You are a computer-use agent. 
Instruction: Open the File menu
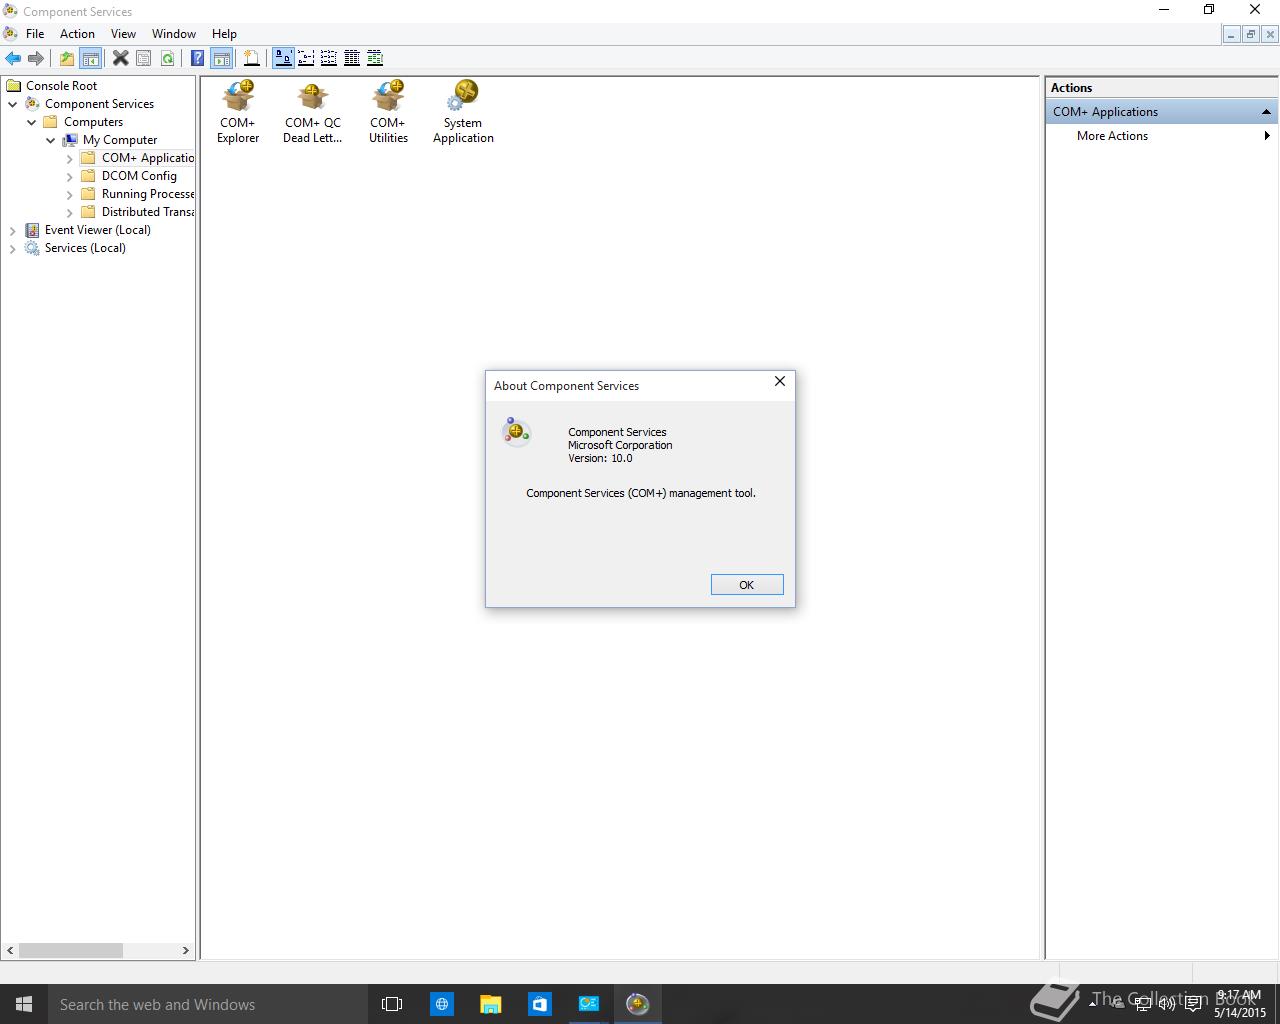click(x=35, y=33)
